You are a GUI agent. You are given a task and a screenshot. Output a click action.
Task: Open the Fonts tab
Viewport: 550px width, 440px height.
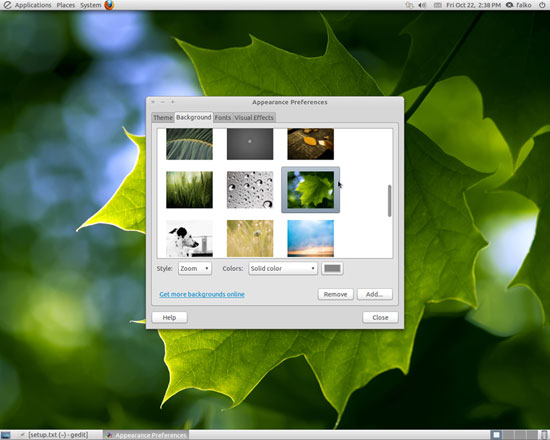(223, 118)
